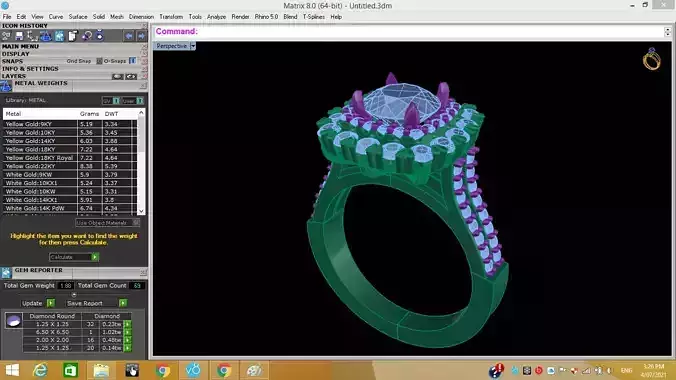Collapse the Gem Reporter minus expander
676x380 pixels.
(x=74, y=295)
